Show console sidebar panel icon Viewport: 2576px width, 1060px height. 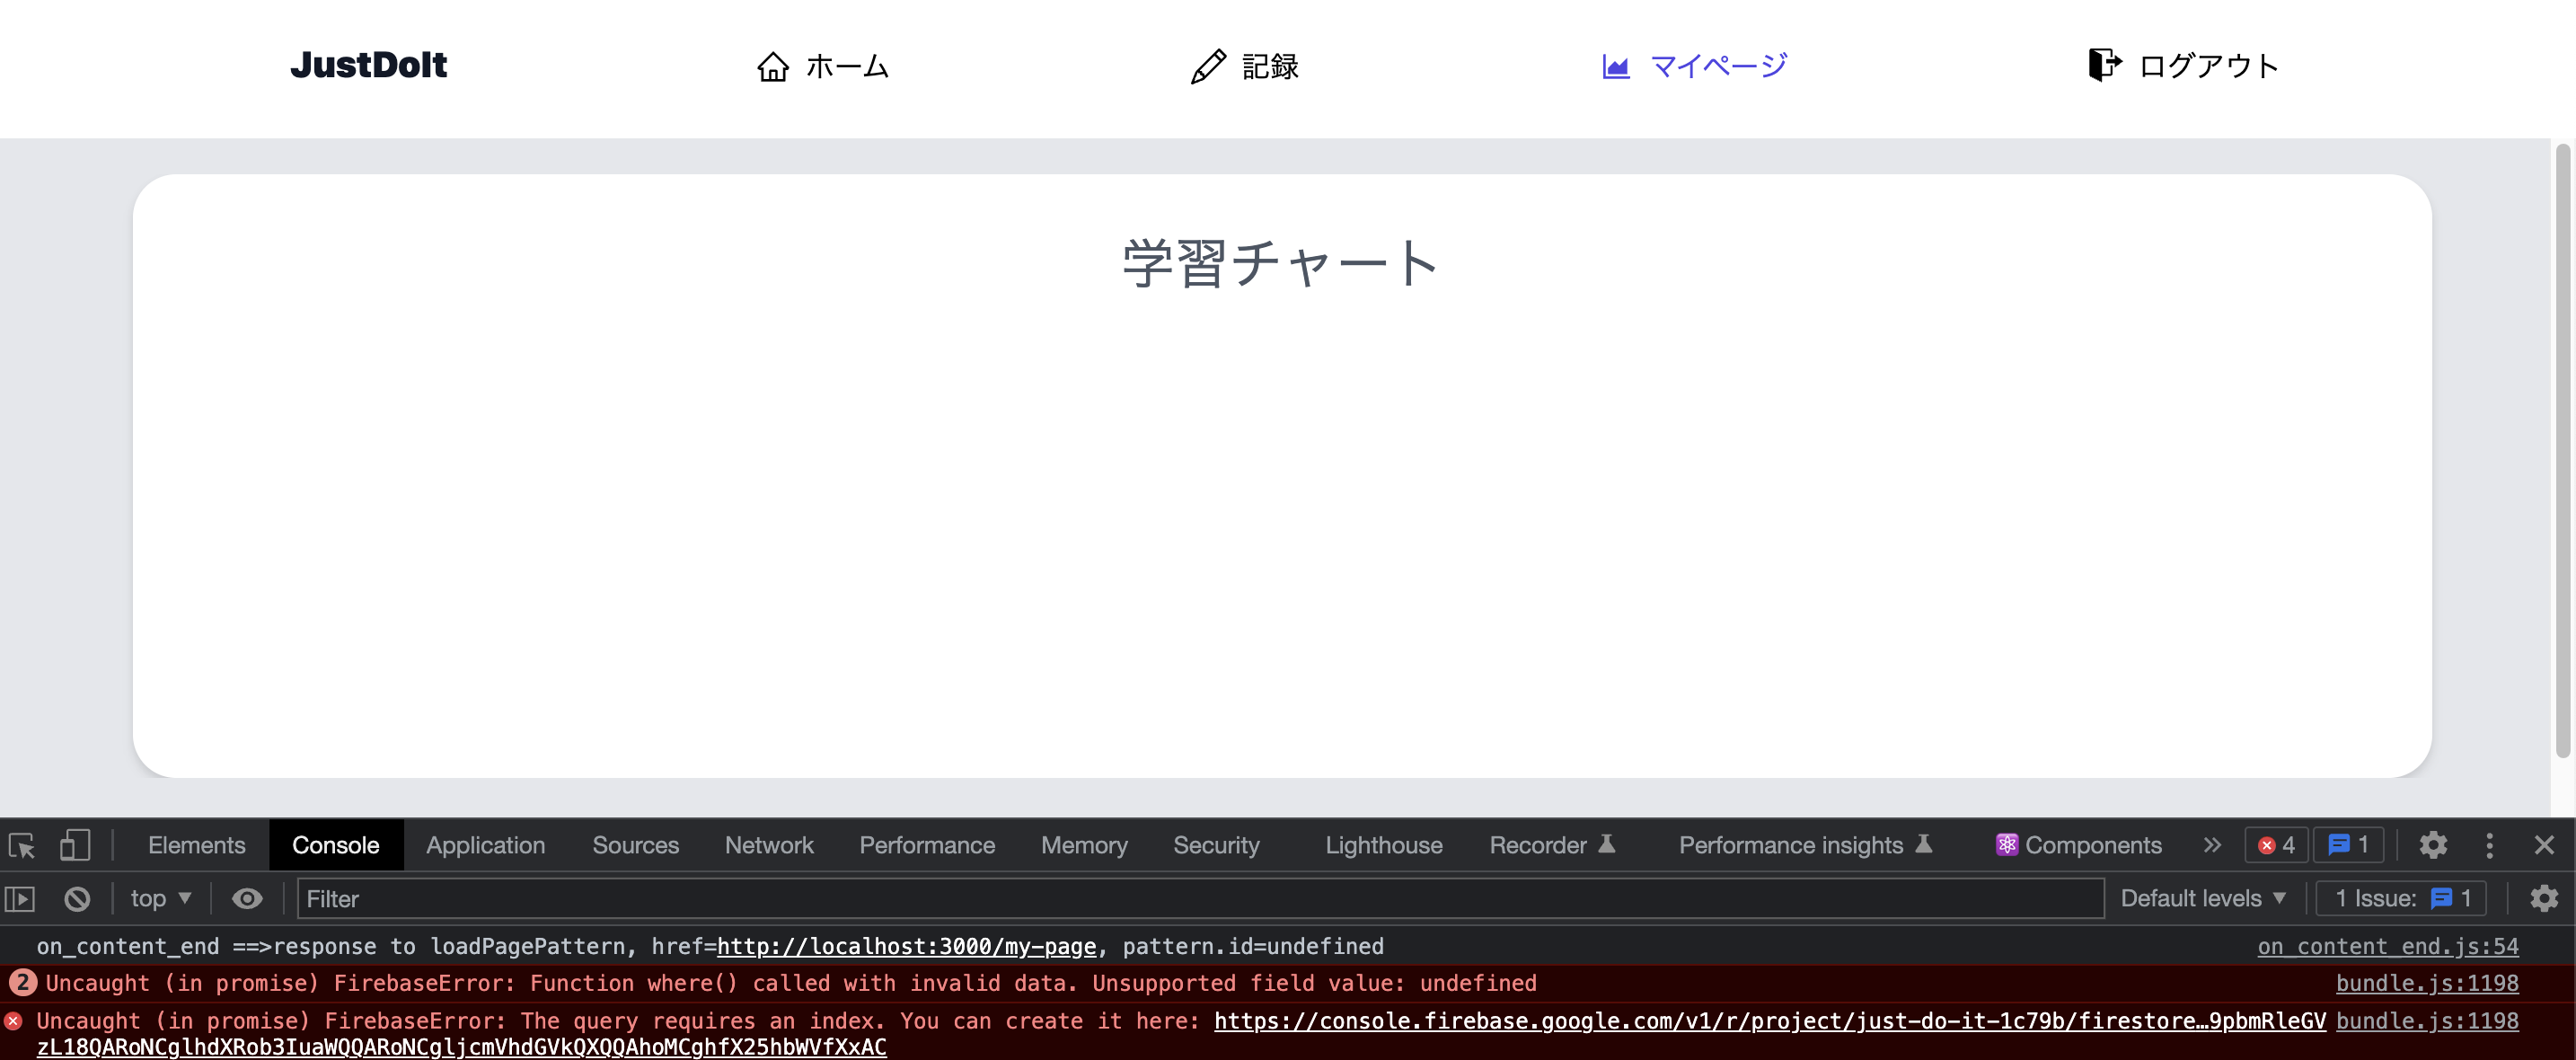click(20, 899)
